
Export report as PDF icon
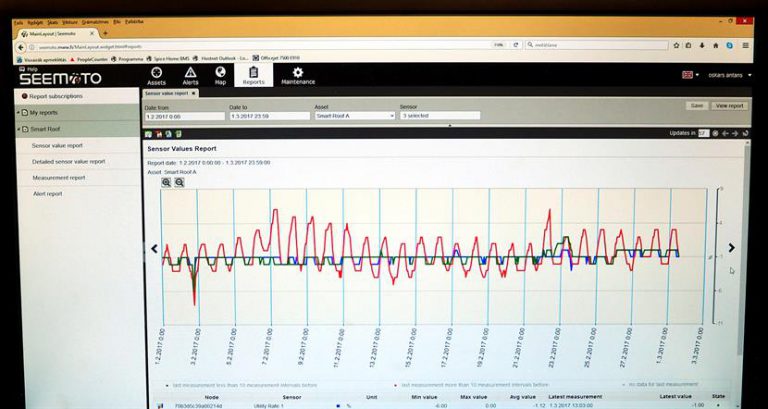[x=158, y=133]
